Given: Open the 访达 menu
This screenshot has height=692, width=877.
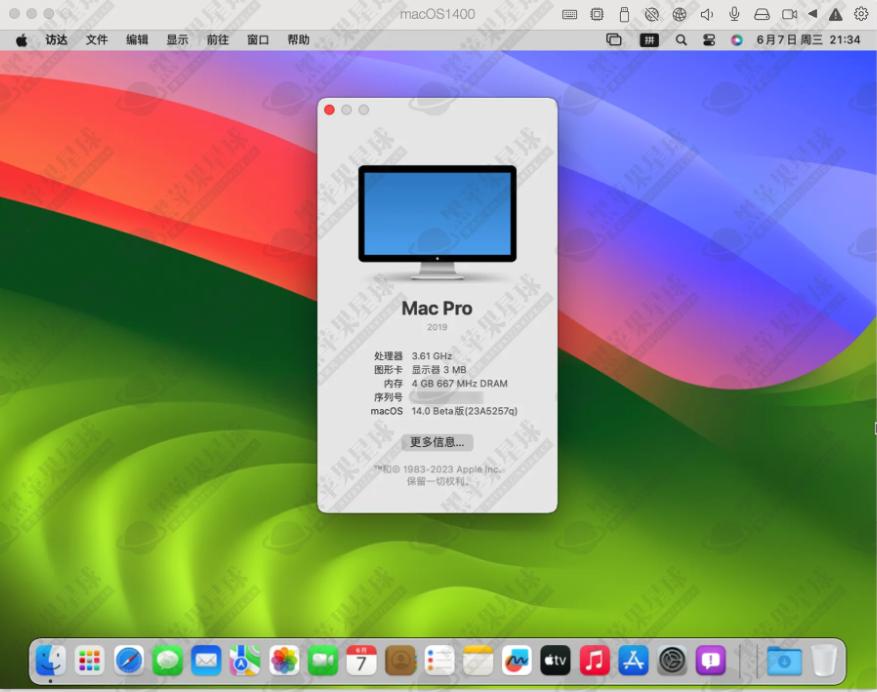Looking at the screenshot, I should pos(56,40).
